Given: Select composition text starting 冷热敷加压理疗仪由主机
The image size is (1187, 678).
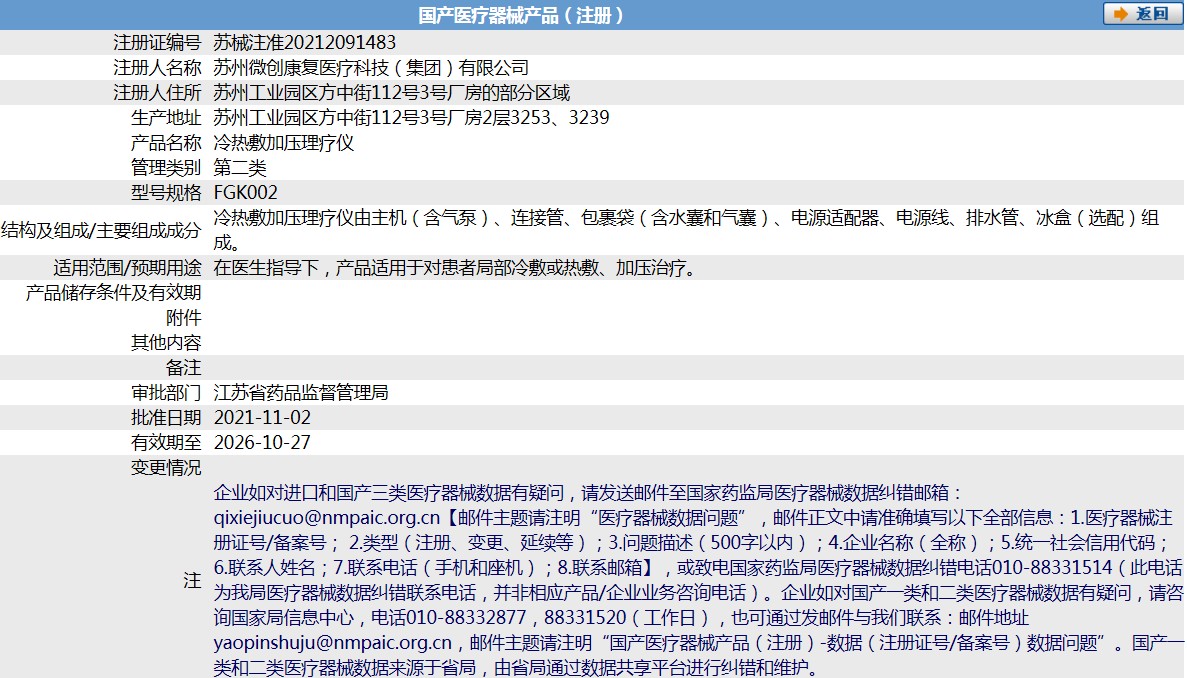Looking at the screenshot, I should pos(686,230).
